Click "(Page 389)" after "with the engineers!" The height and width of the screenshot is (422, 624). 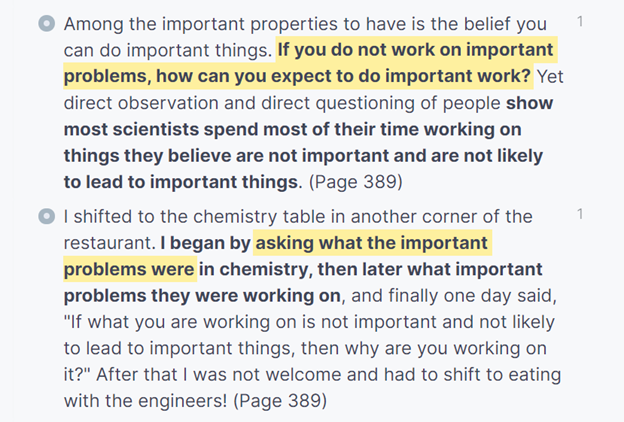point(280,401)
